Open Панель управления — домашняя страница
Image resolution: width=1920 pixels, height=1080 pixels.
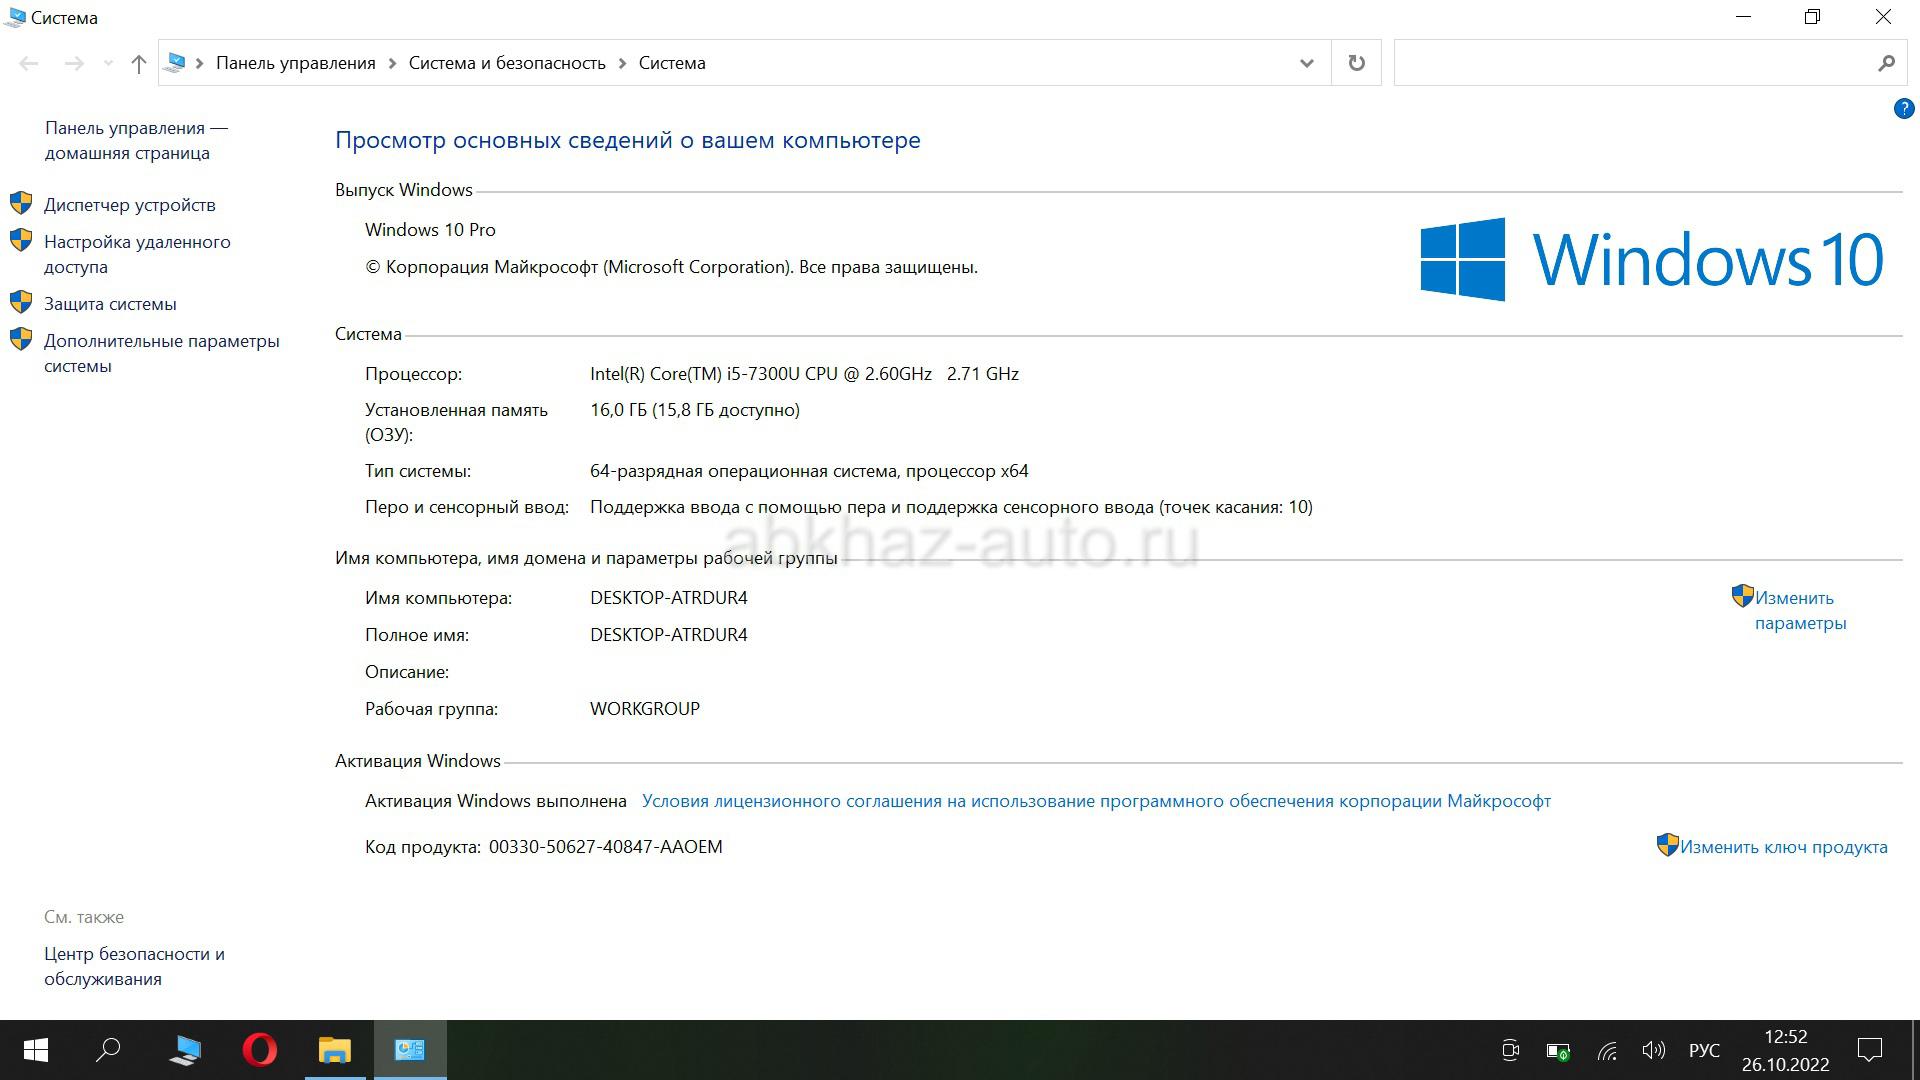136,140
